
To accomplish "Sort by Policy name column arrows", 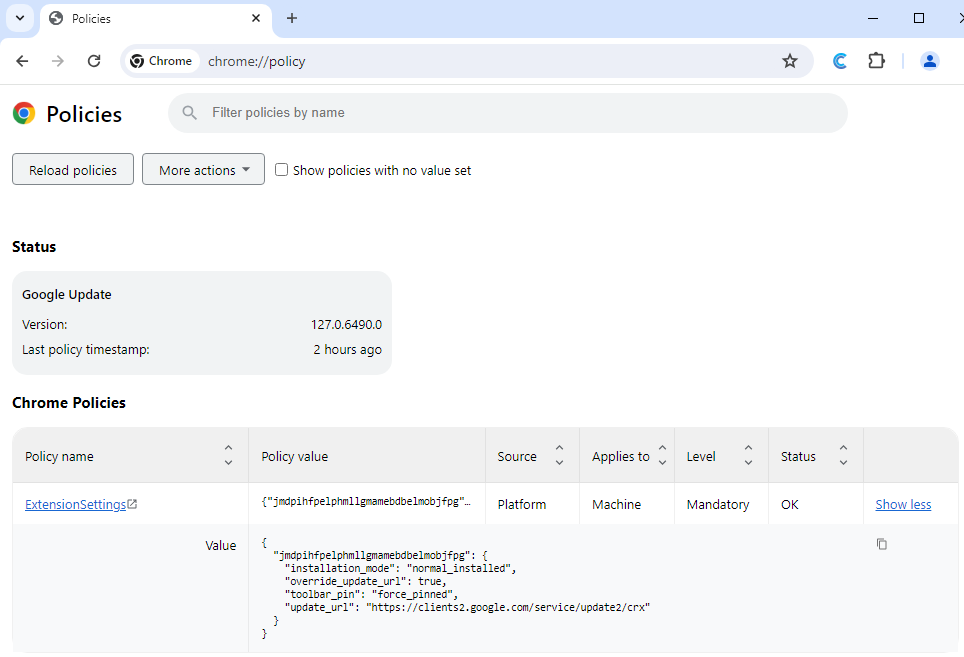I will (228, 455).
